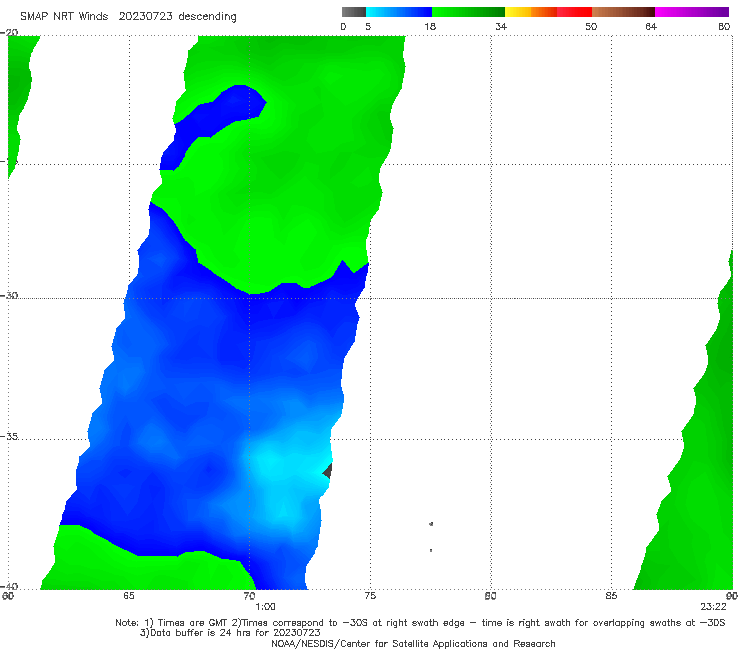
Task: Select the red segment of the colorbar
Action: pyautogui.click(x=574, y=12)
